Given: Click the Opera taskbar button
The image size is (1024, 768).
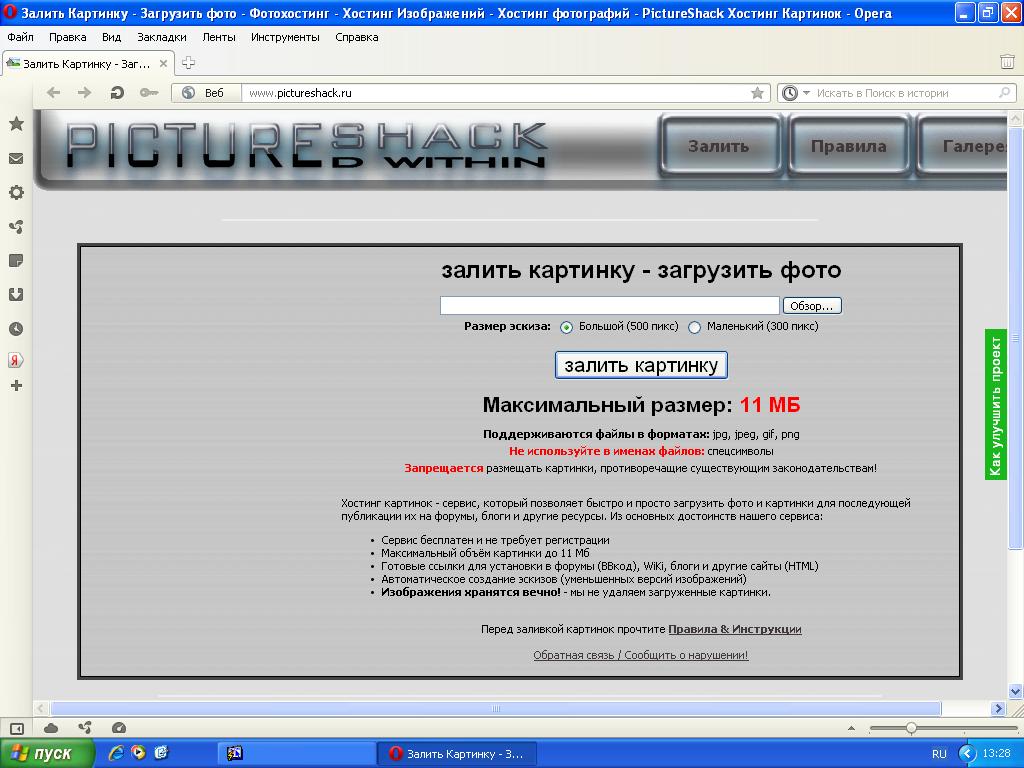Looking at the screenshot, I should [x=457, y=754].
